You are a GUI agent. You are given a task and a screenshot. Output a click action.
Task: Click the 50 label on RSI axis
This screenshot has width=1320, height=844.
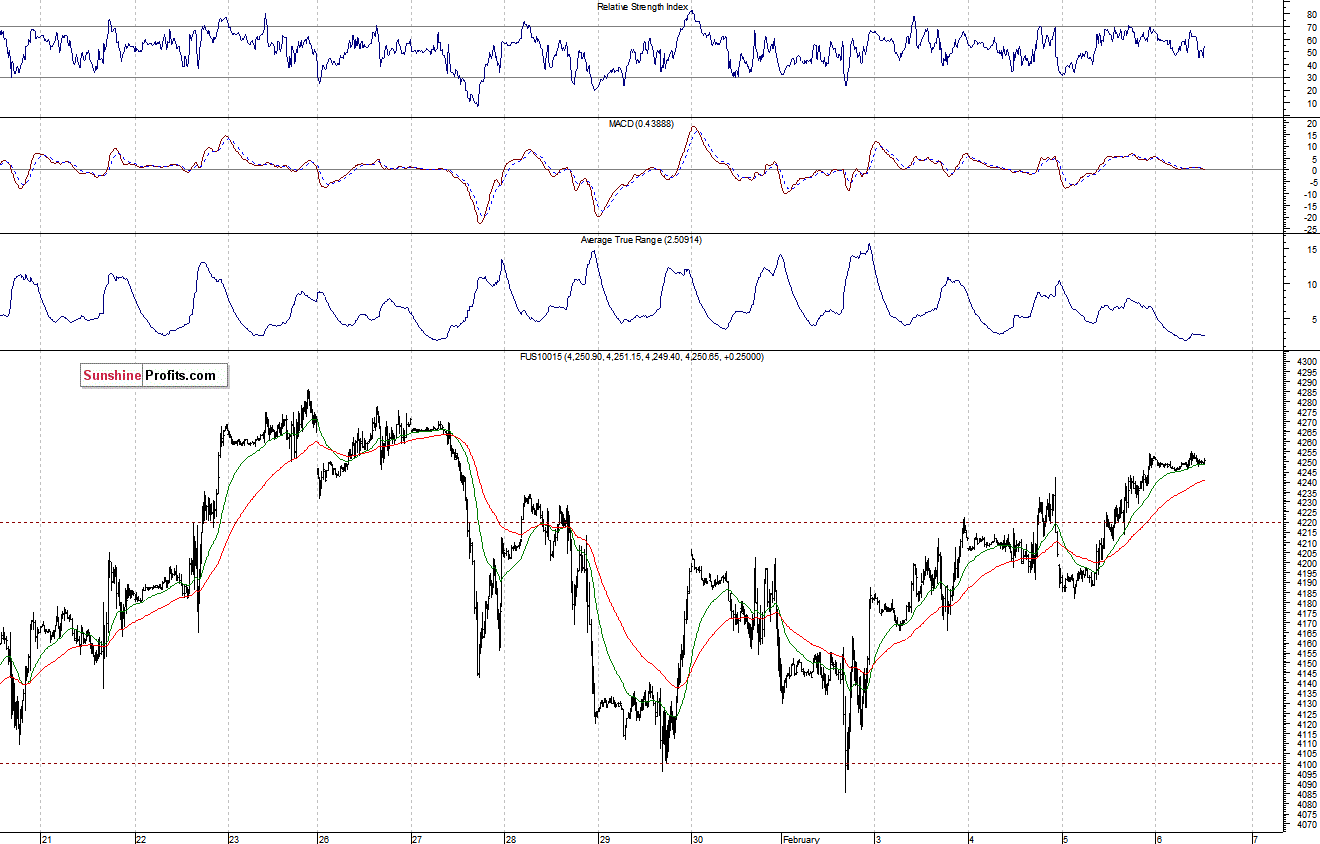point(1311,53)
